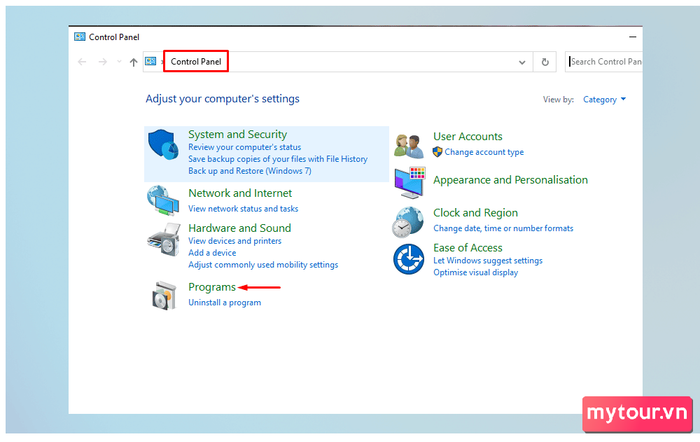
Task: Open the View by Category dropdown
Action: pyautogui.click(x=604, y=100)
